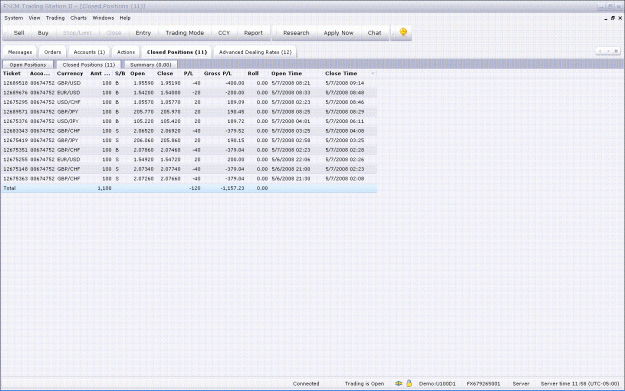Click the connection status icon in status bar
This screenshot has width=625, height=391.
coord(398,383)
